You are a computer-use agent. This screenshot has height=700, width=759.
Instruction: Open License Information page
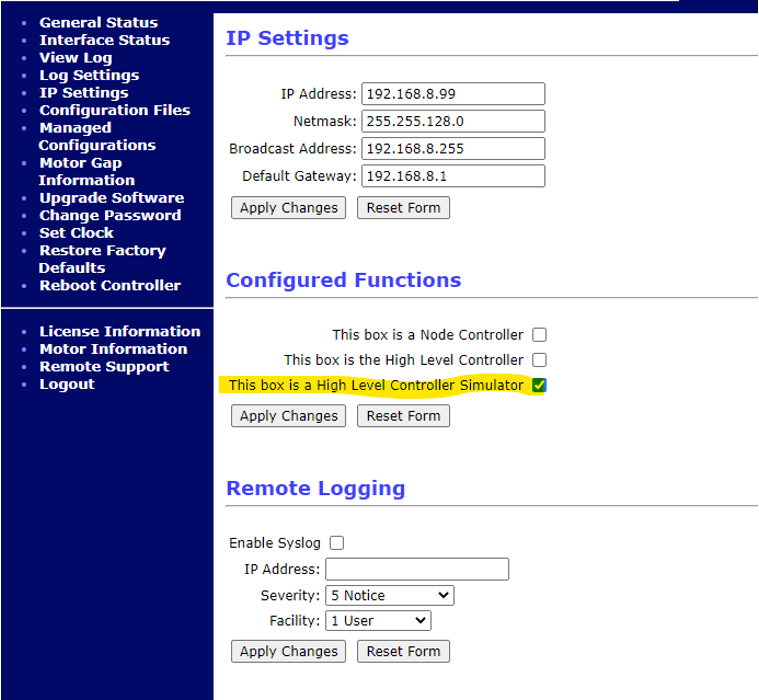120,332
